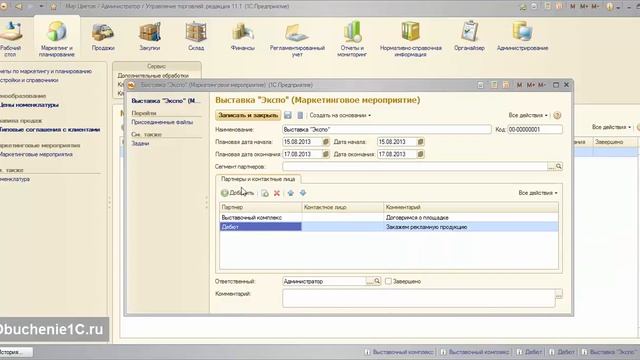The height and width of the screenshot is (360, 640).
Task: Move partner row up with arrow icon
Action: [291, 193]
